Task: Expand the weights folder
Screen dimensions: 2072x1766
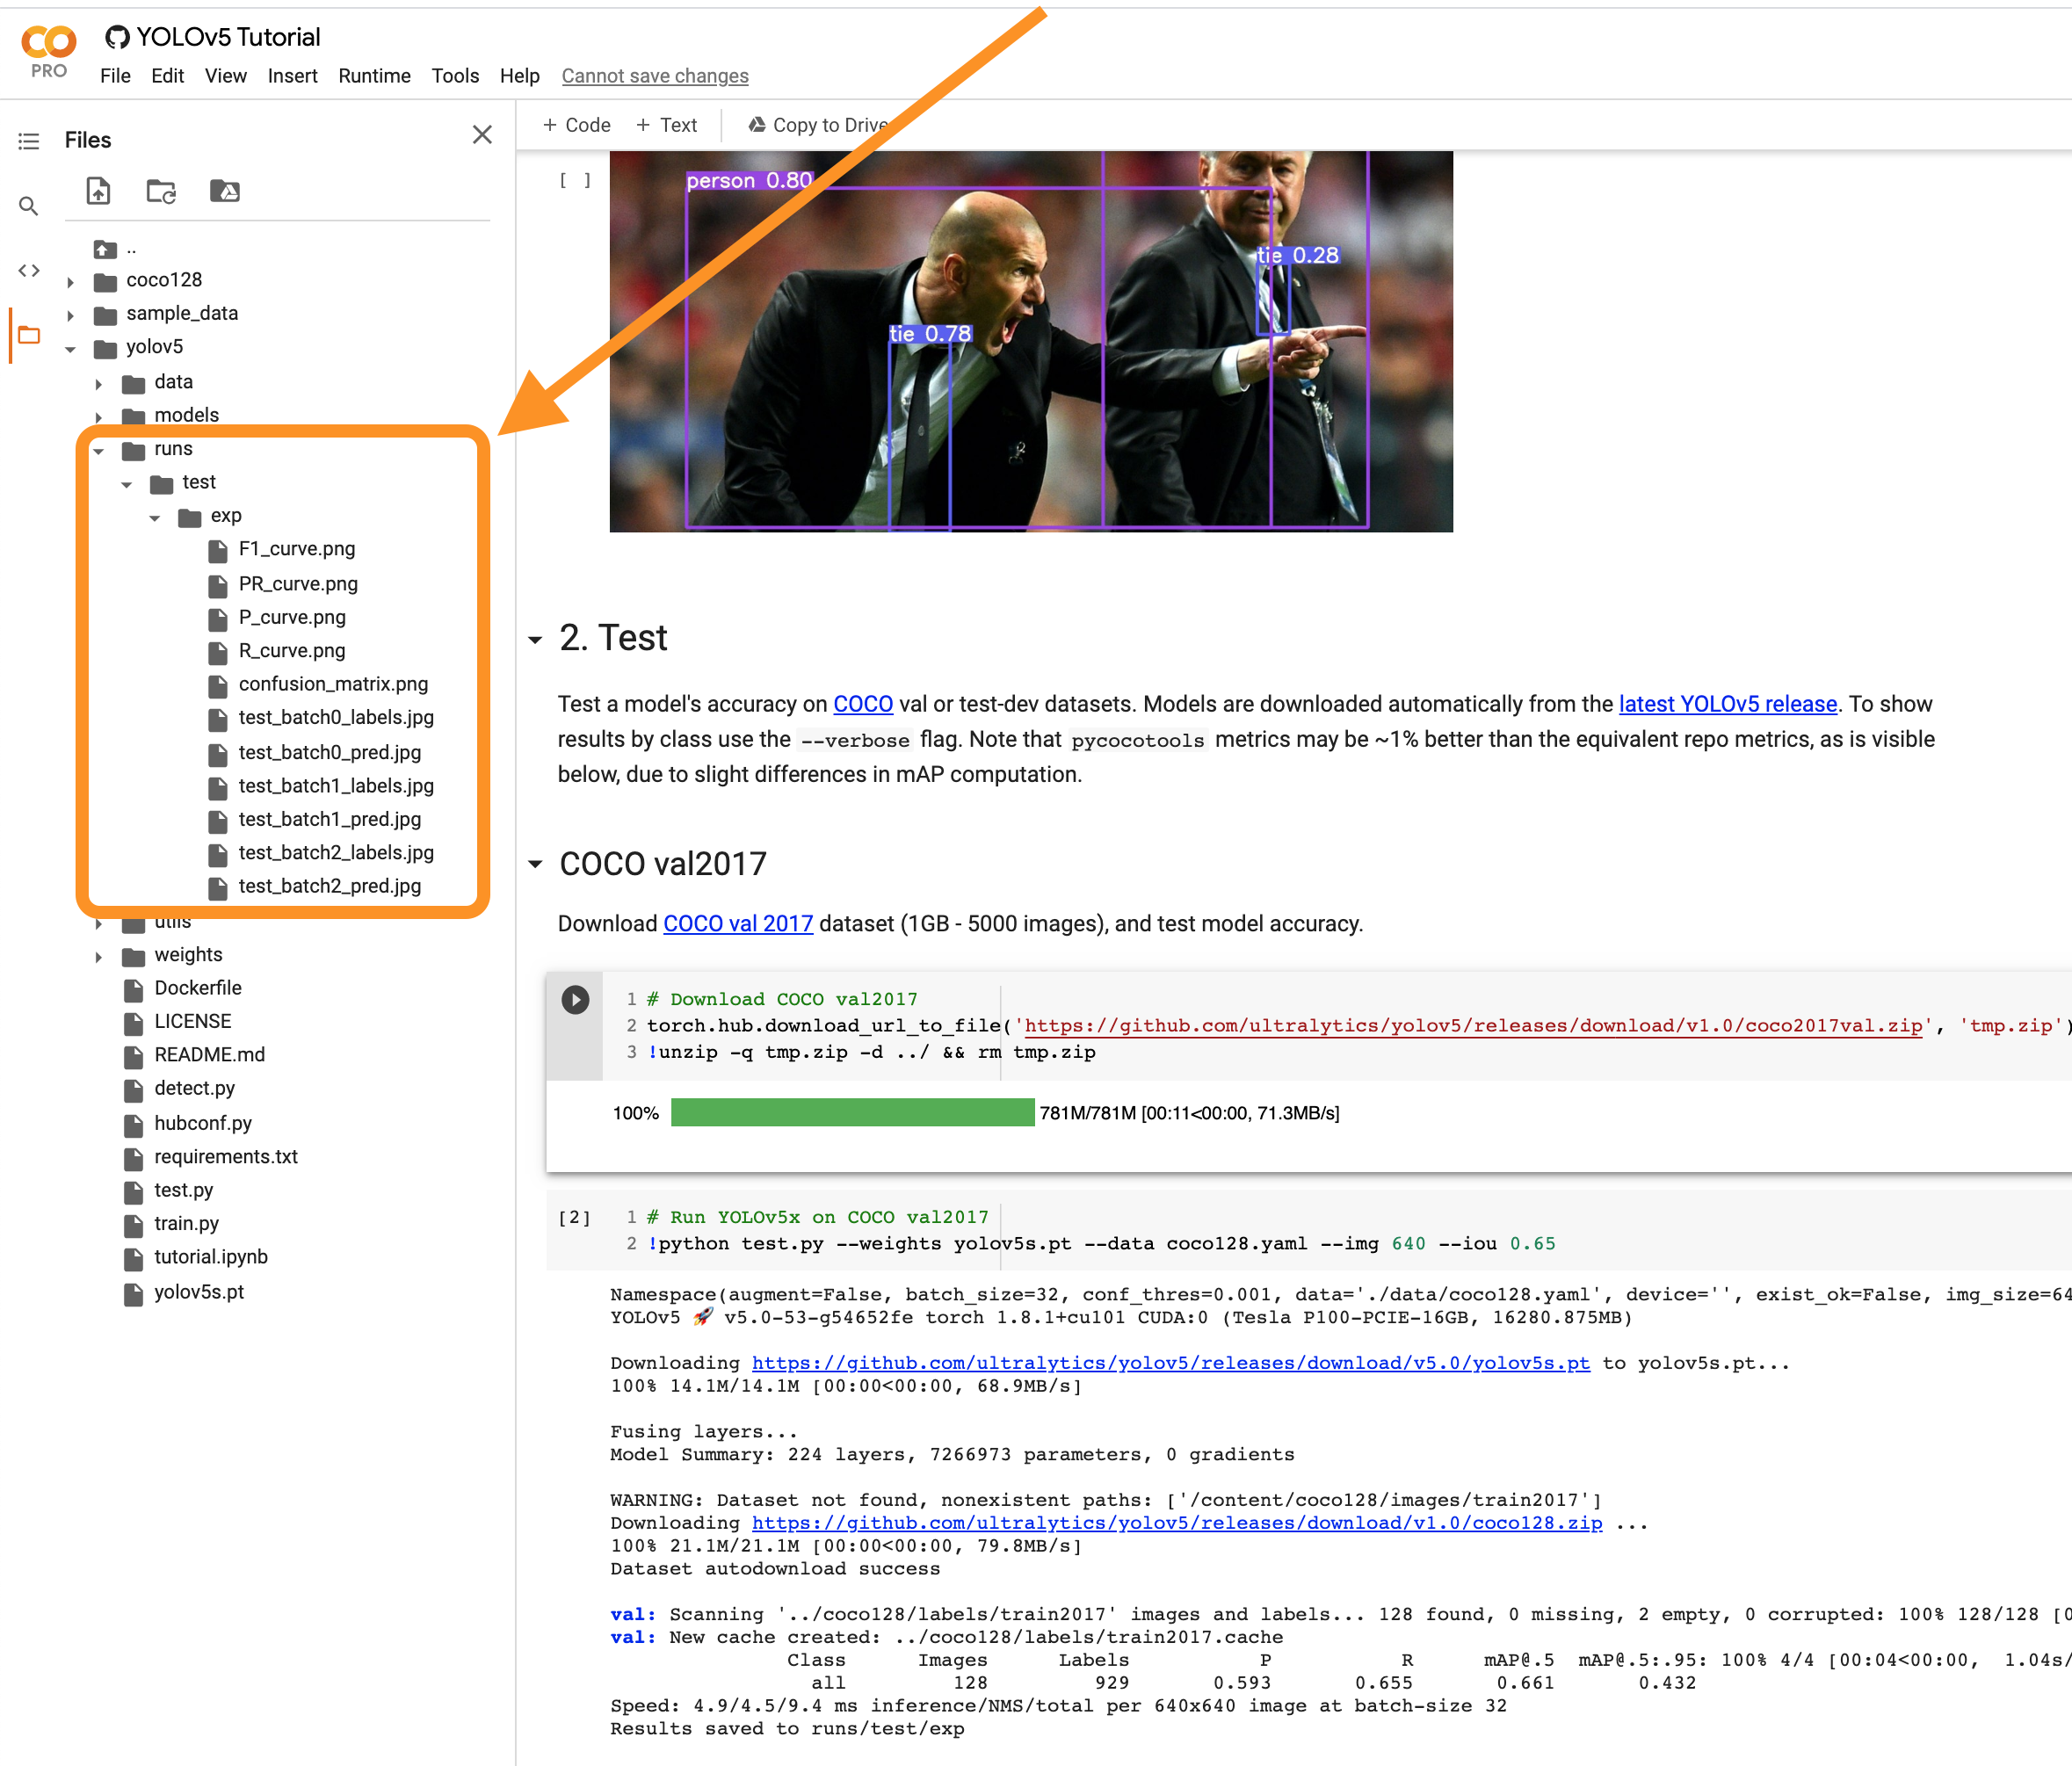Action: point(98,957)
